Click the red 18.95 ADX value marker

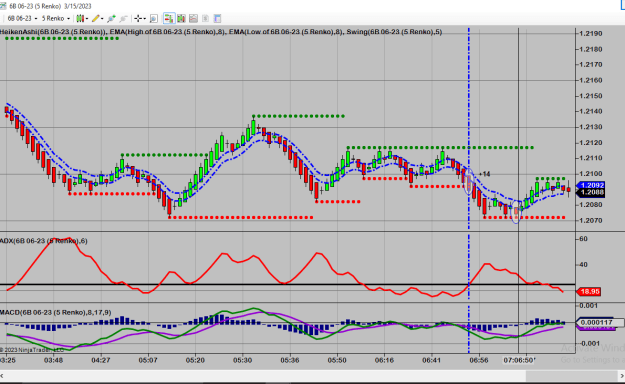(x=589, y=291)
